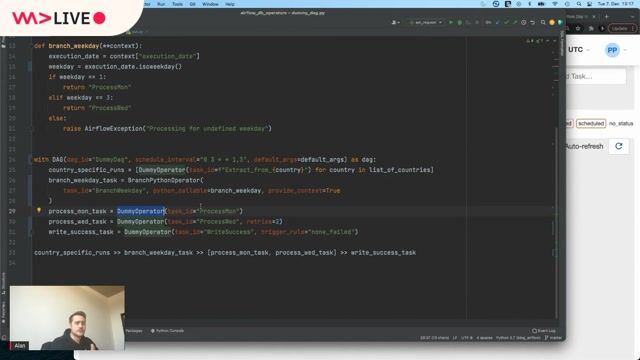Click the Airflow refresh button icon

619,146
